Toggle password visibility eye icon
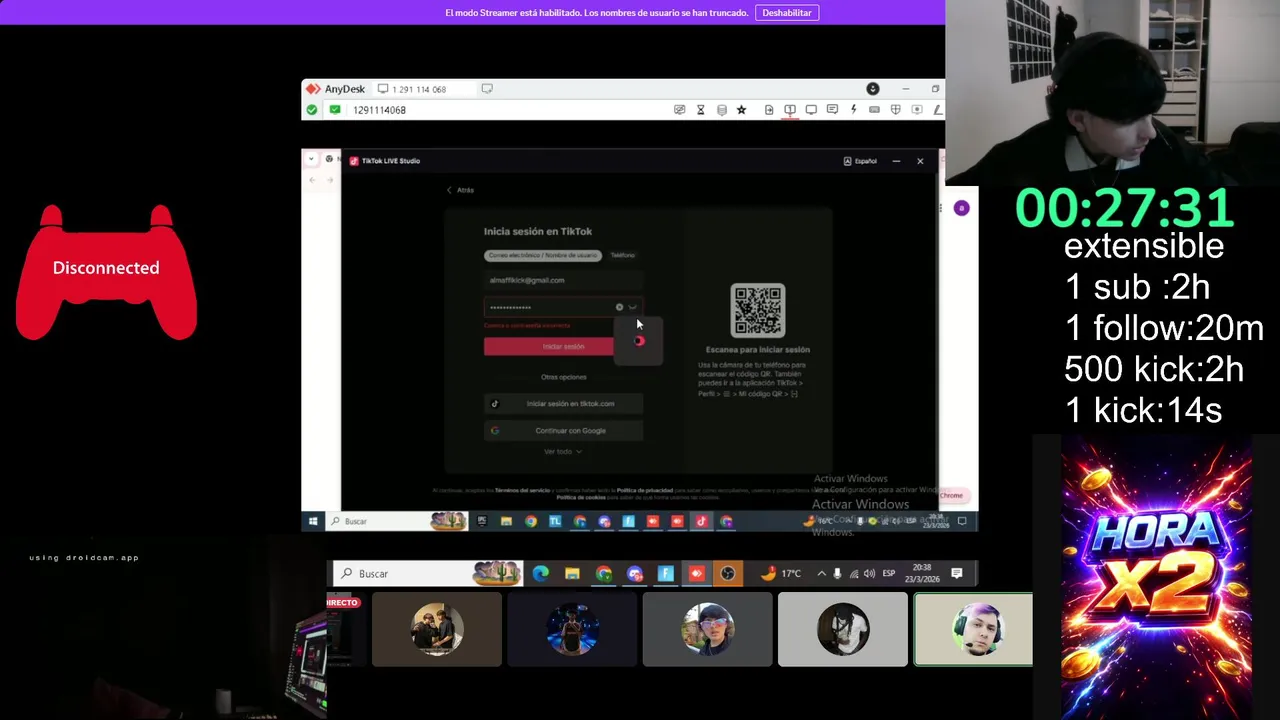This screenshot has width=1280, height=720. coord(633,307)
